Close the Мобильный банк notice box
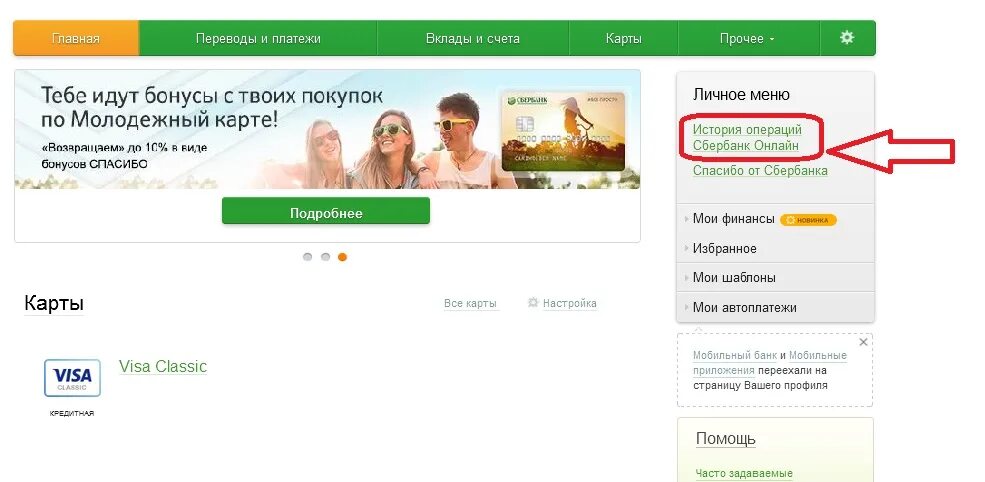The width and height of the screenshot is (985, 482). point(863,342)
